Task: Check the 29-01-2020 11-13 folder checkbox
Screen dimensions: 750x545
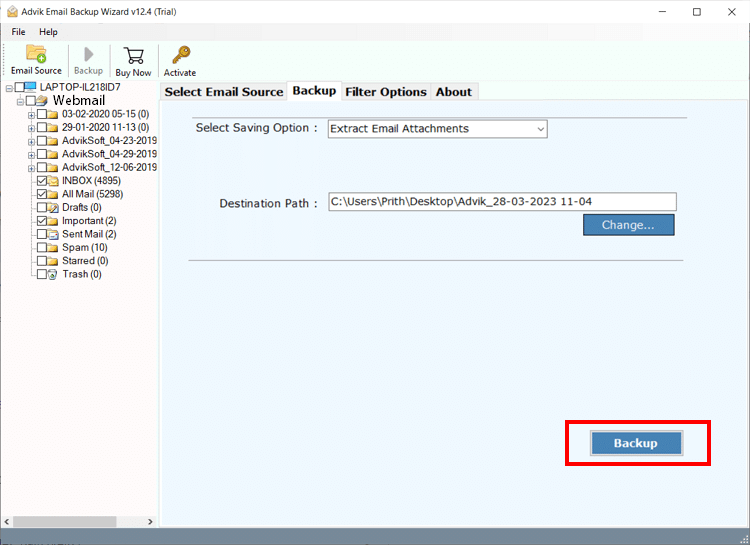Action: [42, 127]
